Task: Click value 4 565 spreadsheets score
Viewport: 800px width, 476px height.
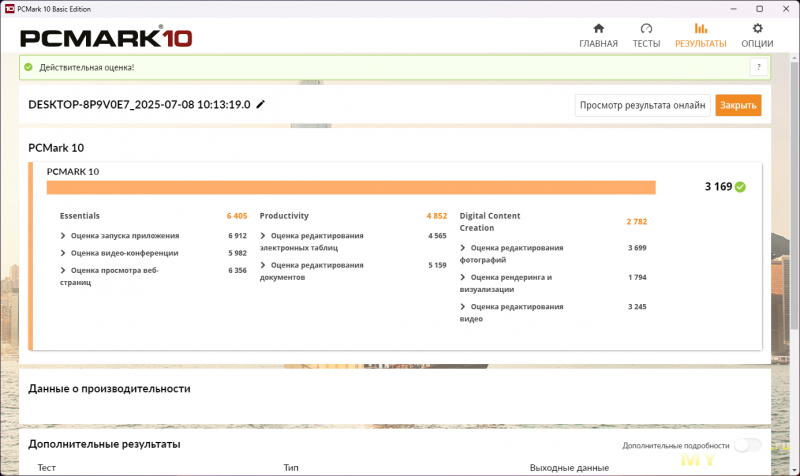Action: click(437, 236)
